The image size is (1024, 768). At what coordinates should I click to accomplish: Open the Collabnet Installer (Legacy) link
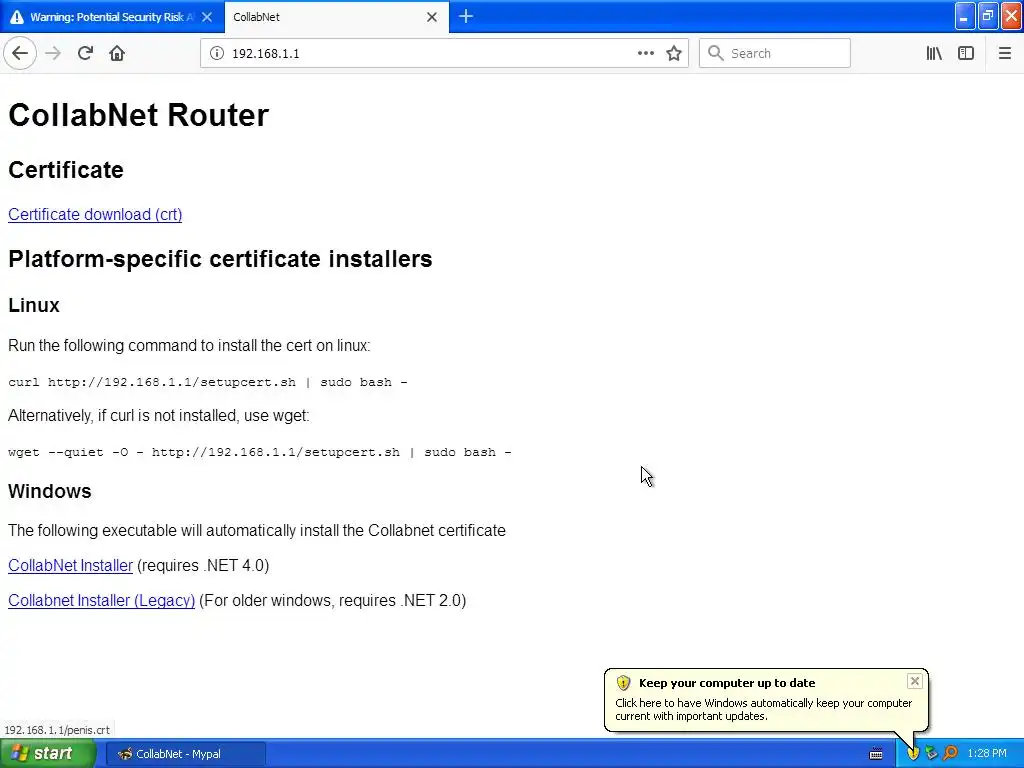pos(101,601)
